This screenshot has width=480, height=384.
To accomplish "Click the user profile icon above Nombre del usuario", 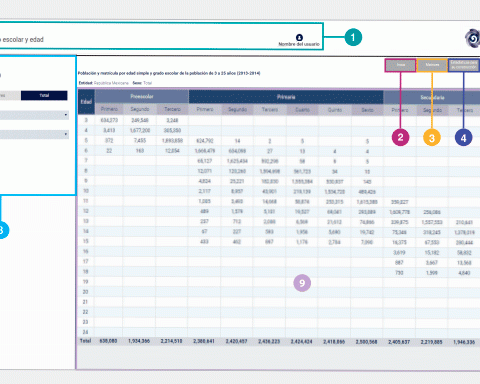I will pos(299,37).
